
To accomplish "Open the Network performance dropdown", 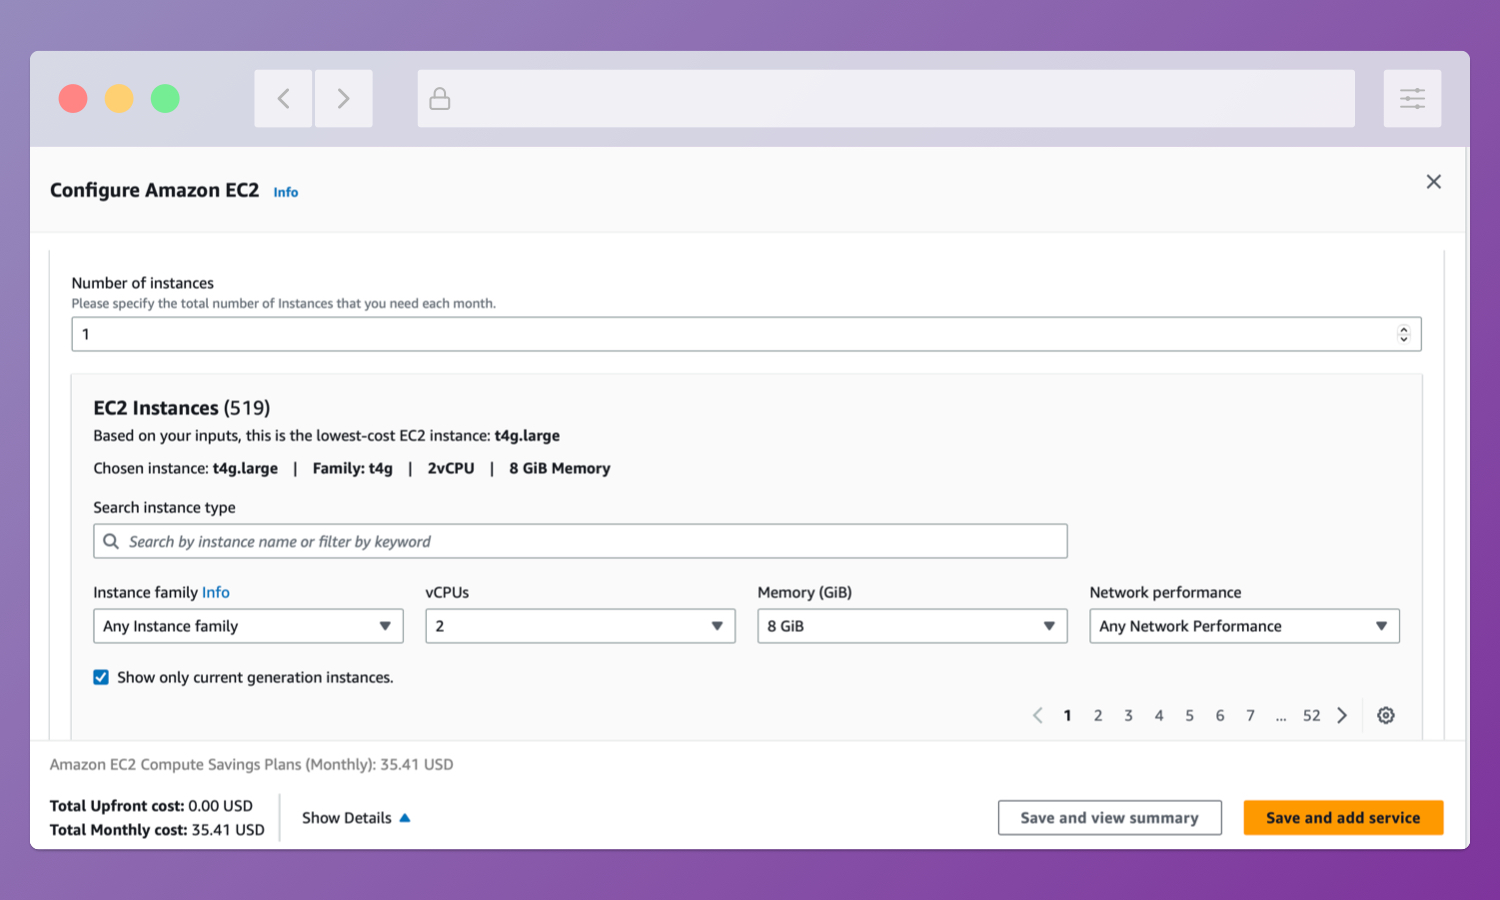I will 1244,626.
